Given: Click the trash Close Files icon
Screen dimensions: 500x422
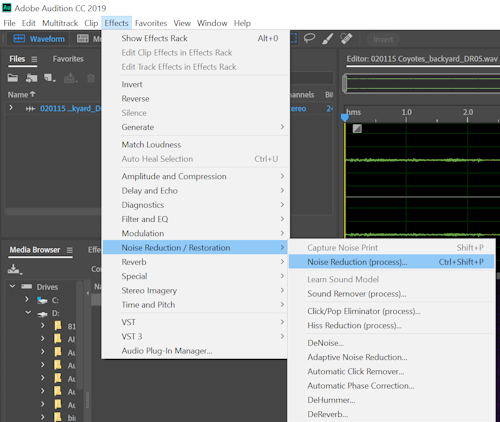Looking at the screenshot, I should 91,78.
